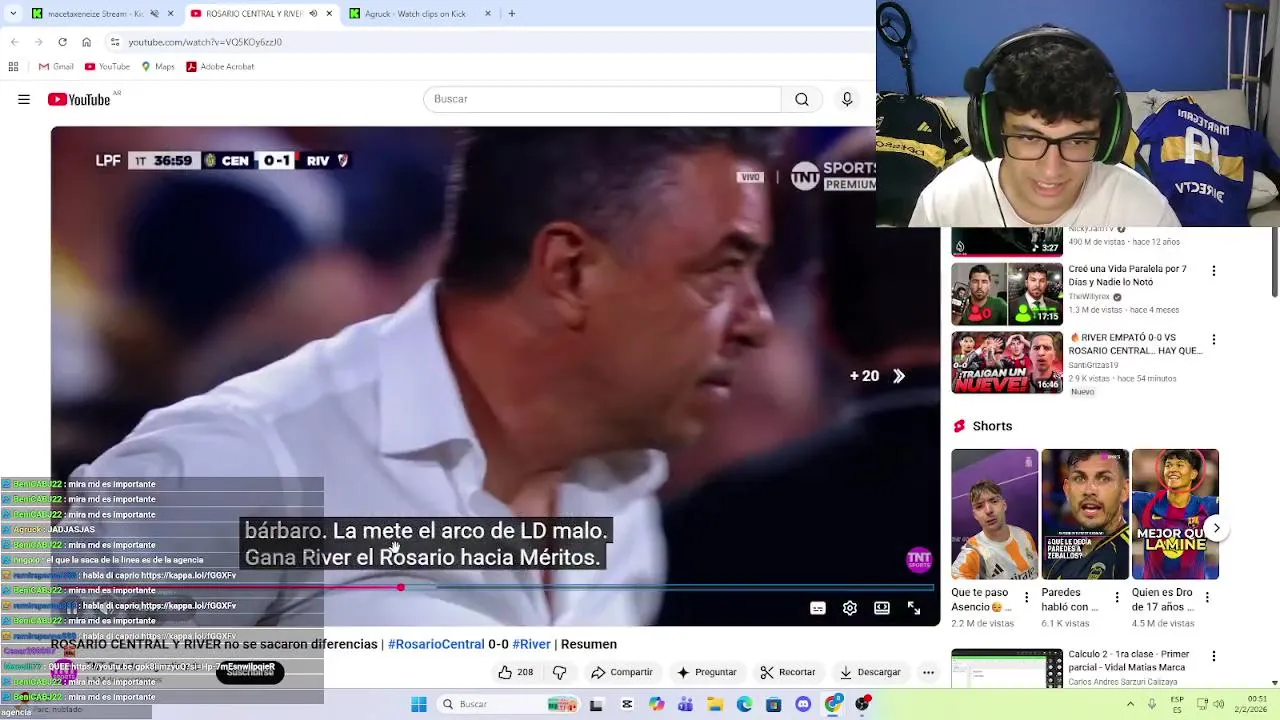Mute the audio on the YouTube tab
Screen dimensions: 1280x720
click(313, 14)
